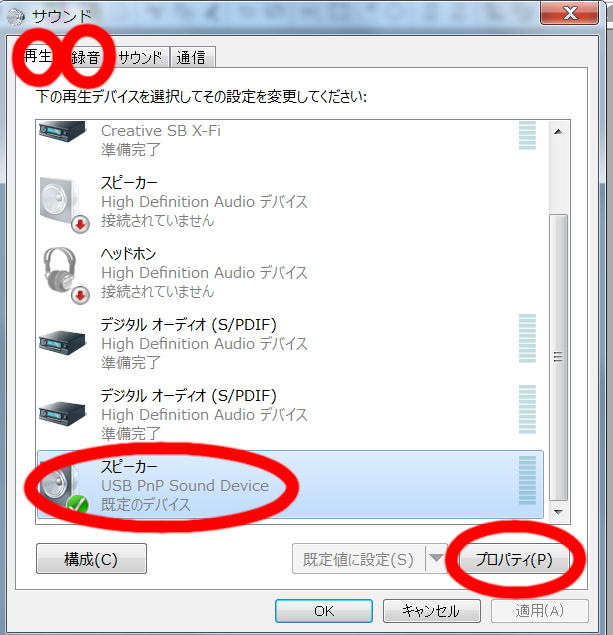Click the device list scroll down arrow
The width and height of the screenshot is (613, 635).
(x=558, y=512)
